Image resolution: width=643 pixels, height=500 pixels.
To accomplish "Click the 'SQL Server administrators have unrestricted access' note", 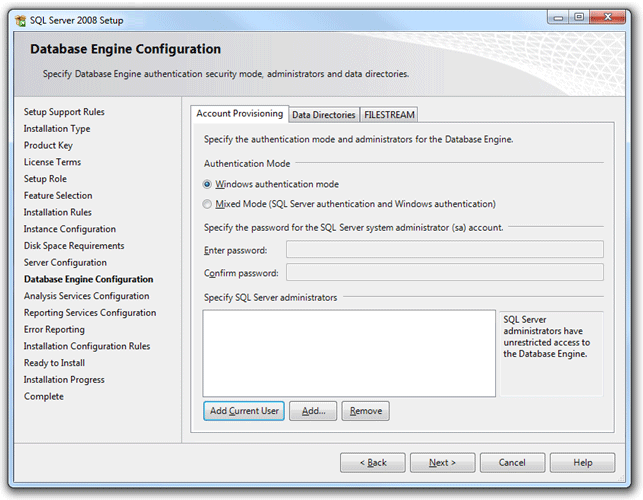I will (x=547, y=336).
